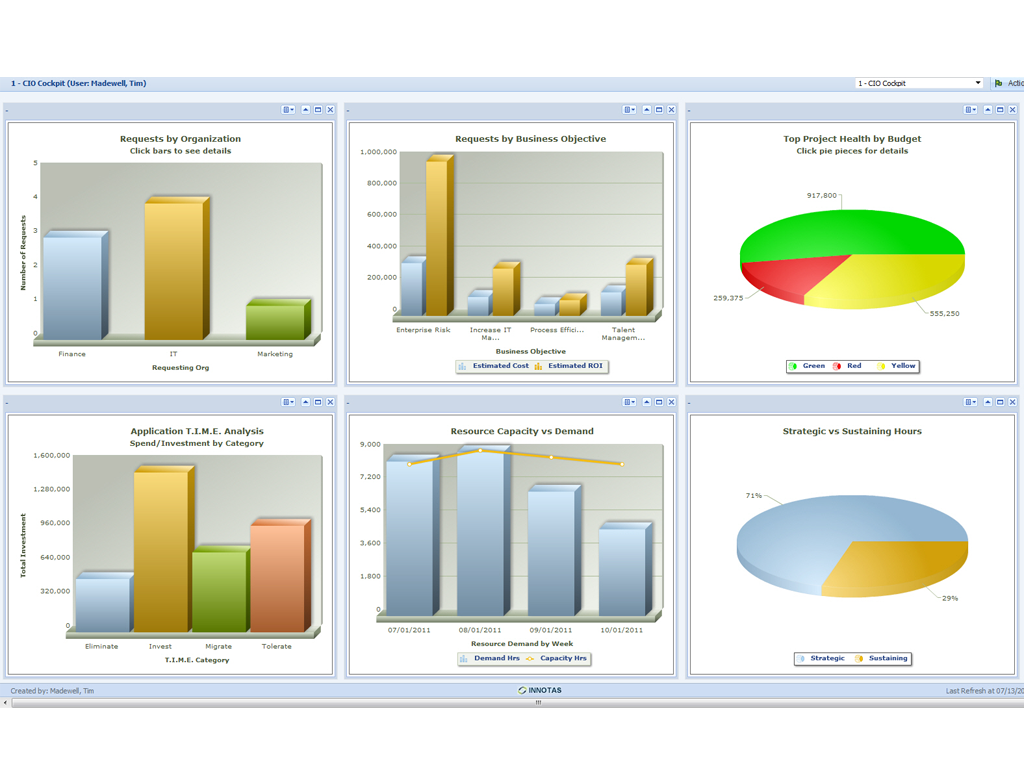Expand options dropdown on Strategic vs Sustaining panel
This screenshot has height=768, width=1024.
click(969, 402)
